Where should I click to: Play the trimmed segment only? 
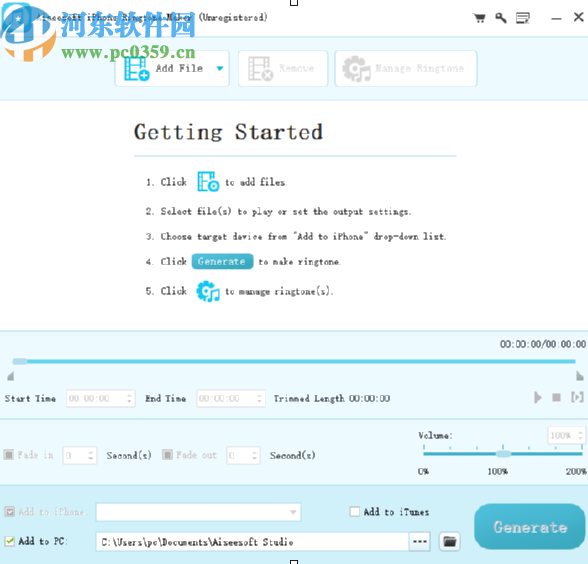(x=577, y=397)
